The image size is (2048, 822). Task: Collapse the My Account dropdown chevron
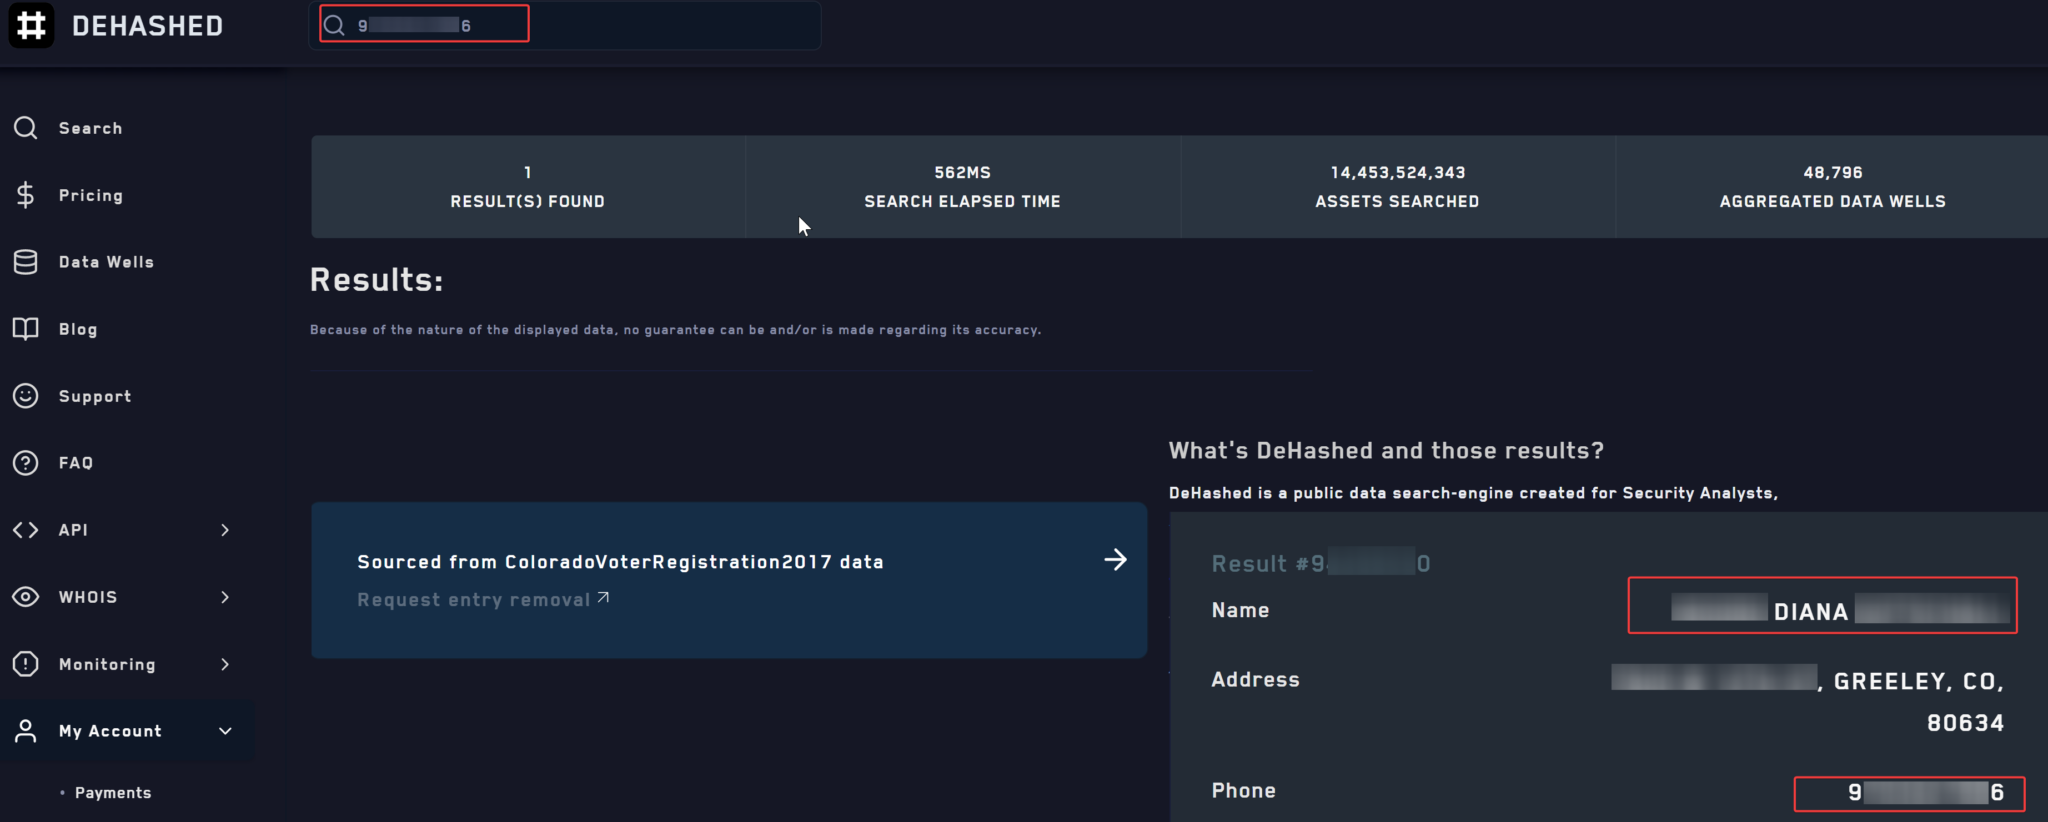(x=225, y=731)
